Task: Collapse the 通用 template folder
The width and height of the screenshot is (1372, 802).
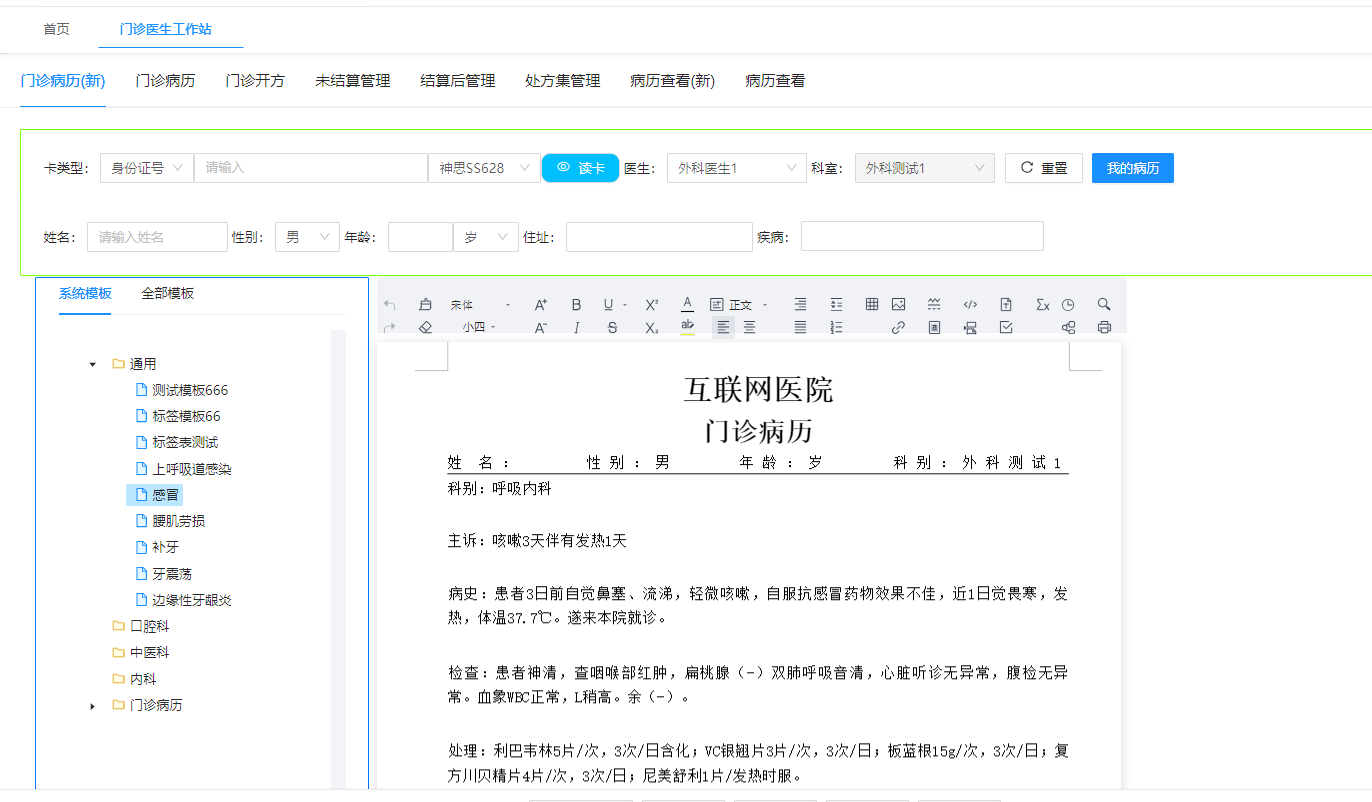Action: 93,364
